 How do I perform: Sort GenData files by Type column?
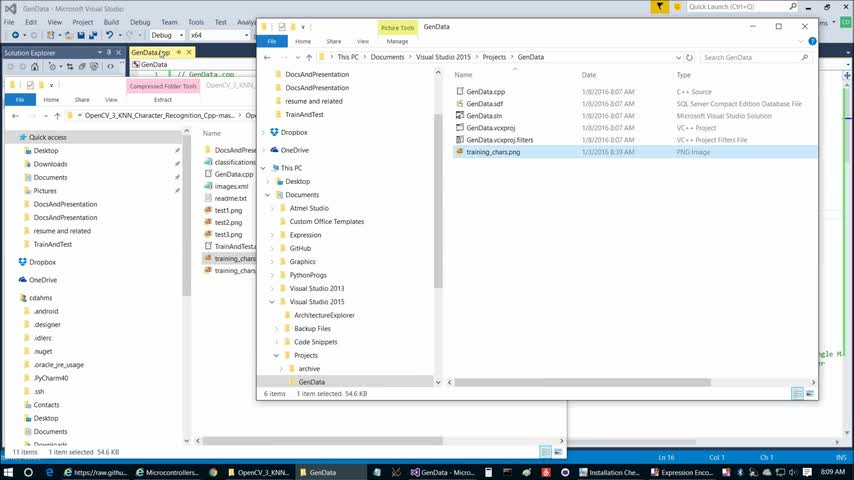point(684,75)
